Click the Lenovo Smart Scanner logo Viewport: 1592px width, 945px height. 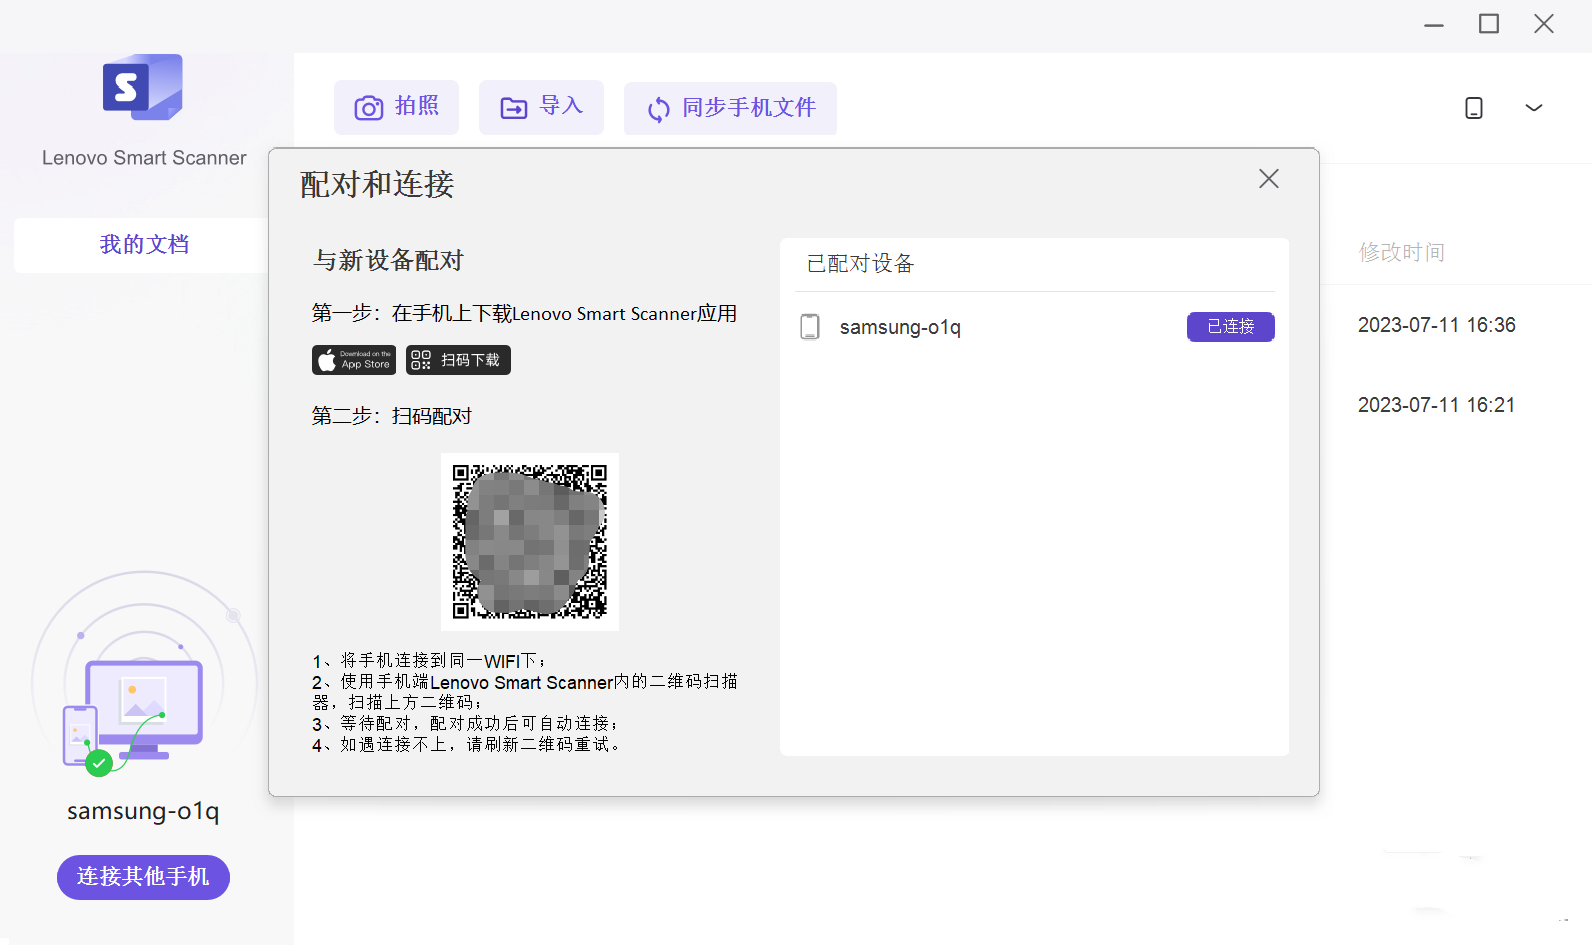click(x=143, y=87)
